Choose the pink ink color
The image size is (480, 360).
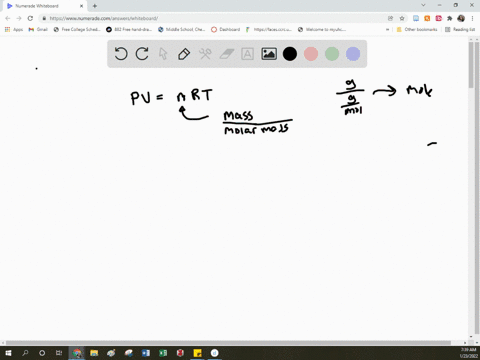pyautogui.click(x=311, y=54)
